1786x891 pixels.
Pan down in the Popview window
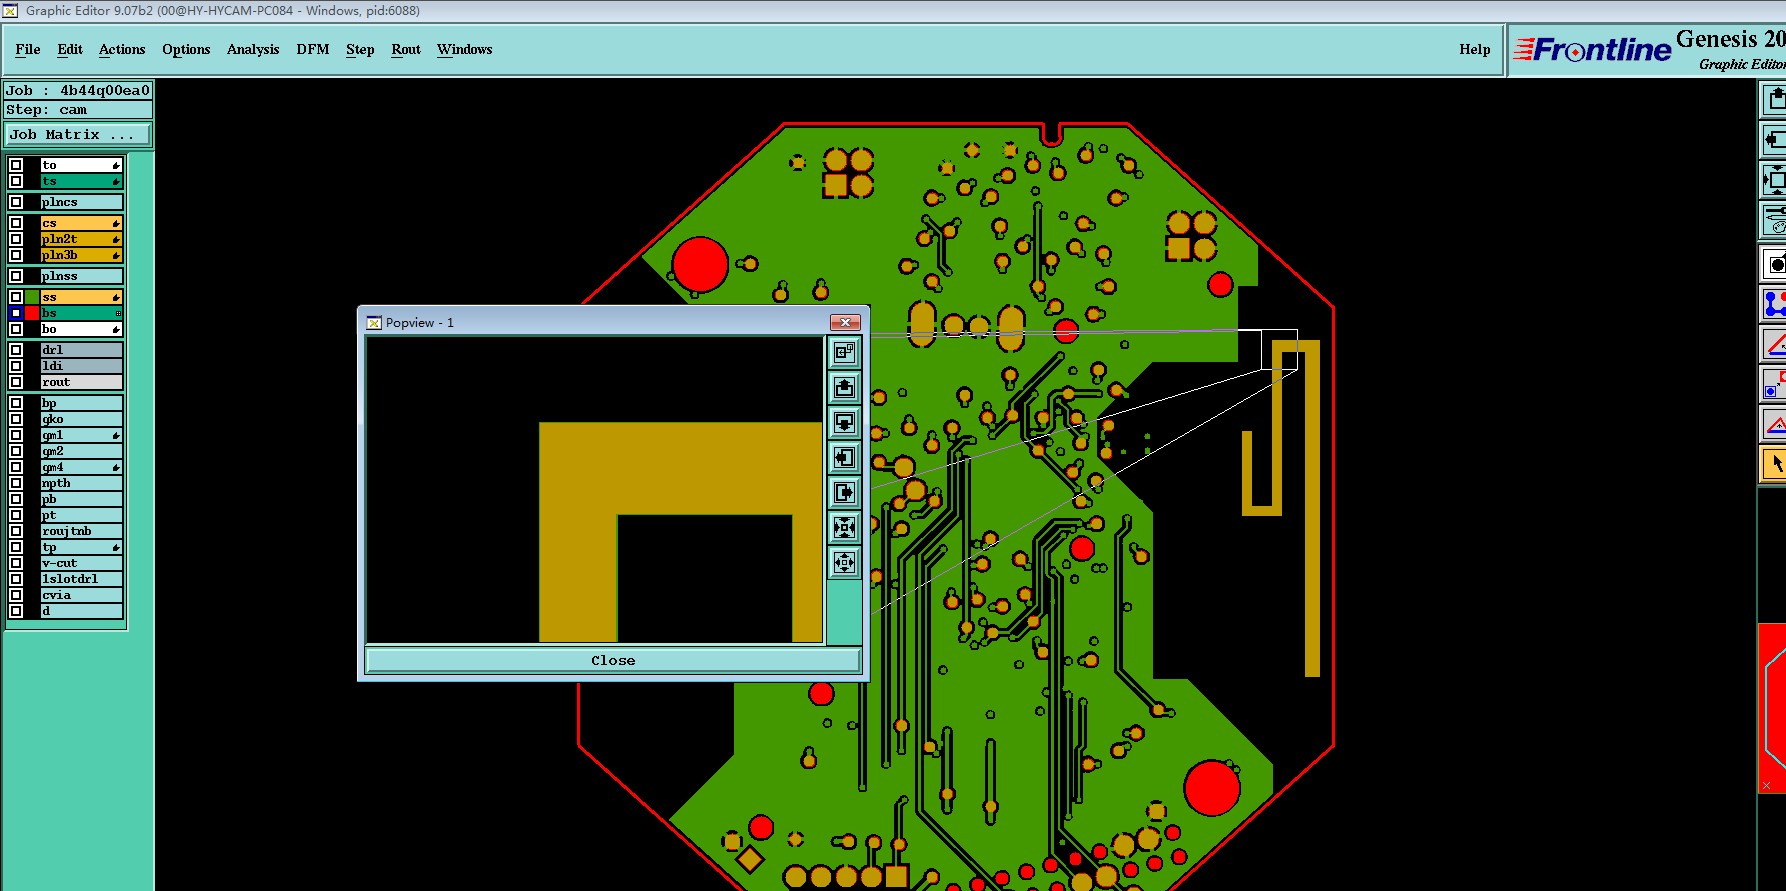point(845,422)
